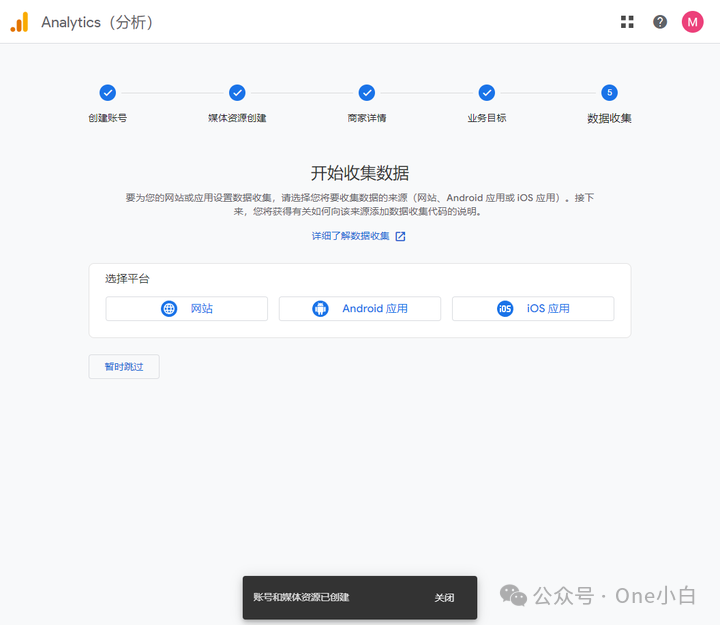Click the 数据收集 step label
The height and width of the screenshot is (625, 720).
tap(609, 118)
